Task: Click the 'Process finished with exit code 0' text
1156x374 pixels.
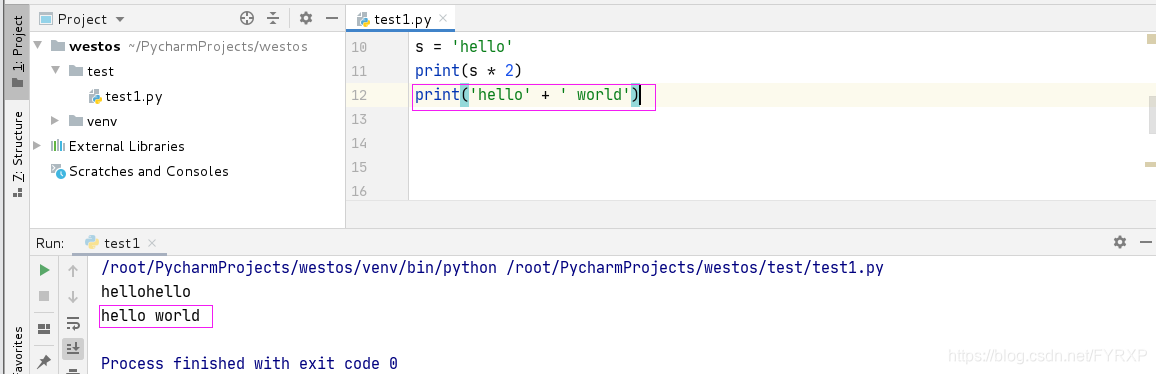Action: (x=249, y=363)
